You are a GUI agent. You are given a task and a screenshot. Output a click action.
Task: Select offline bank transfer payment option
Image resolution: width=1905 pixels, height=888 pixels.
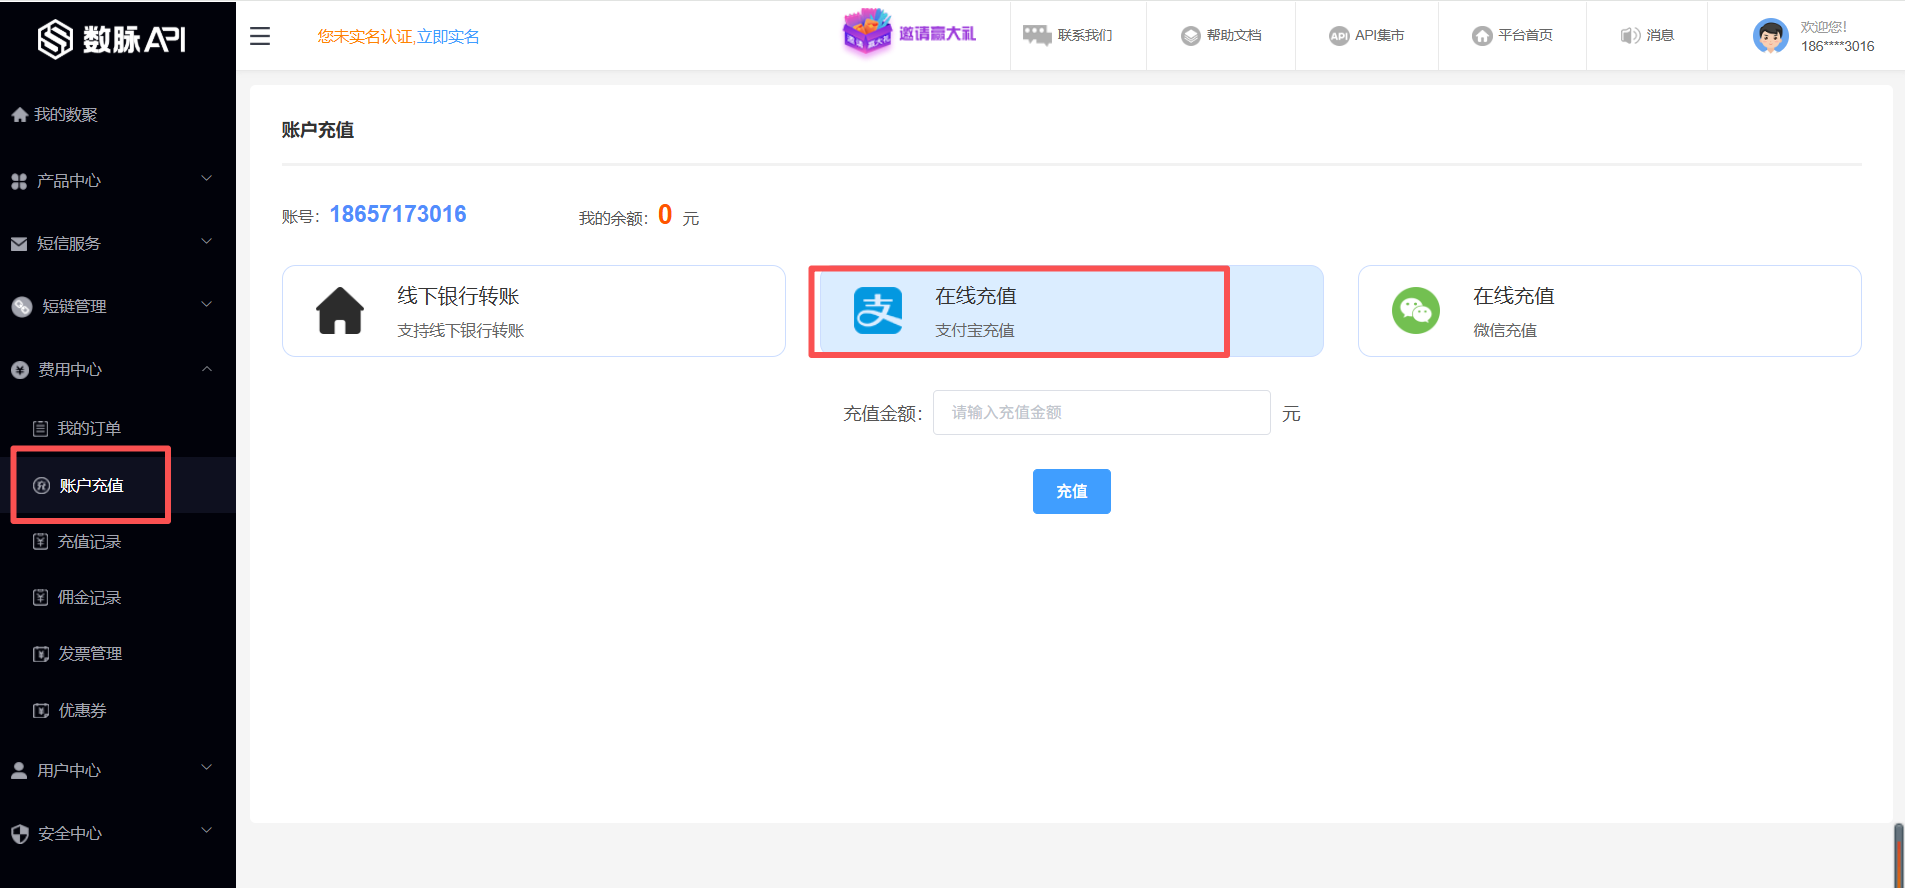tap(533, 311)
